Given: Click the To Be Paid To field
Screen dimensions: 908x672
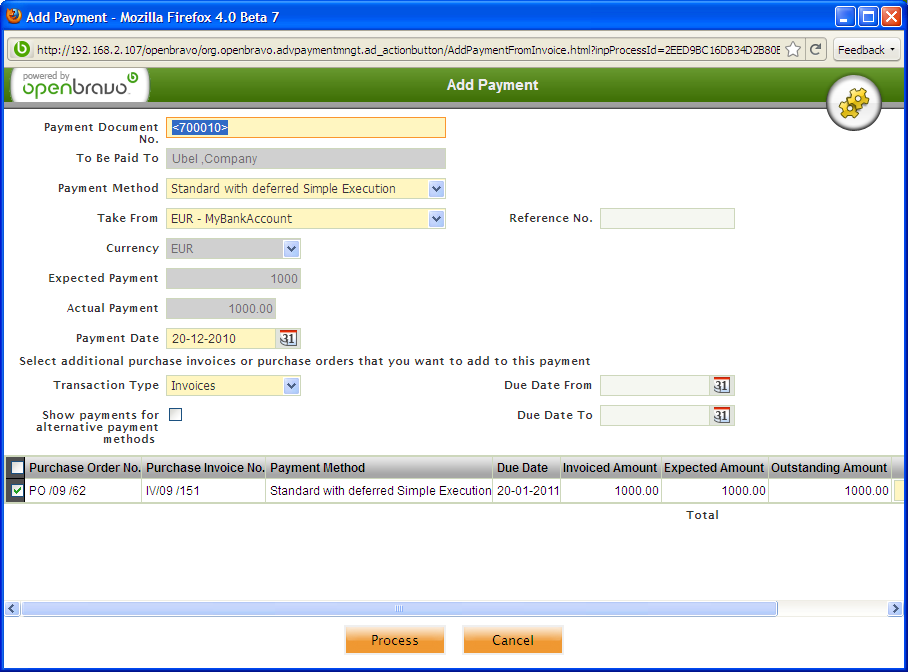Looking at the screenshot, I should (x=306, y=158).
